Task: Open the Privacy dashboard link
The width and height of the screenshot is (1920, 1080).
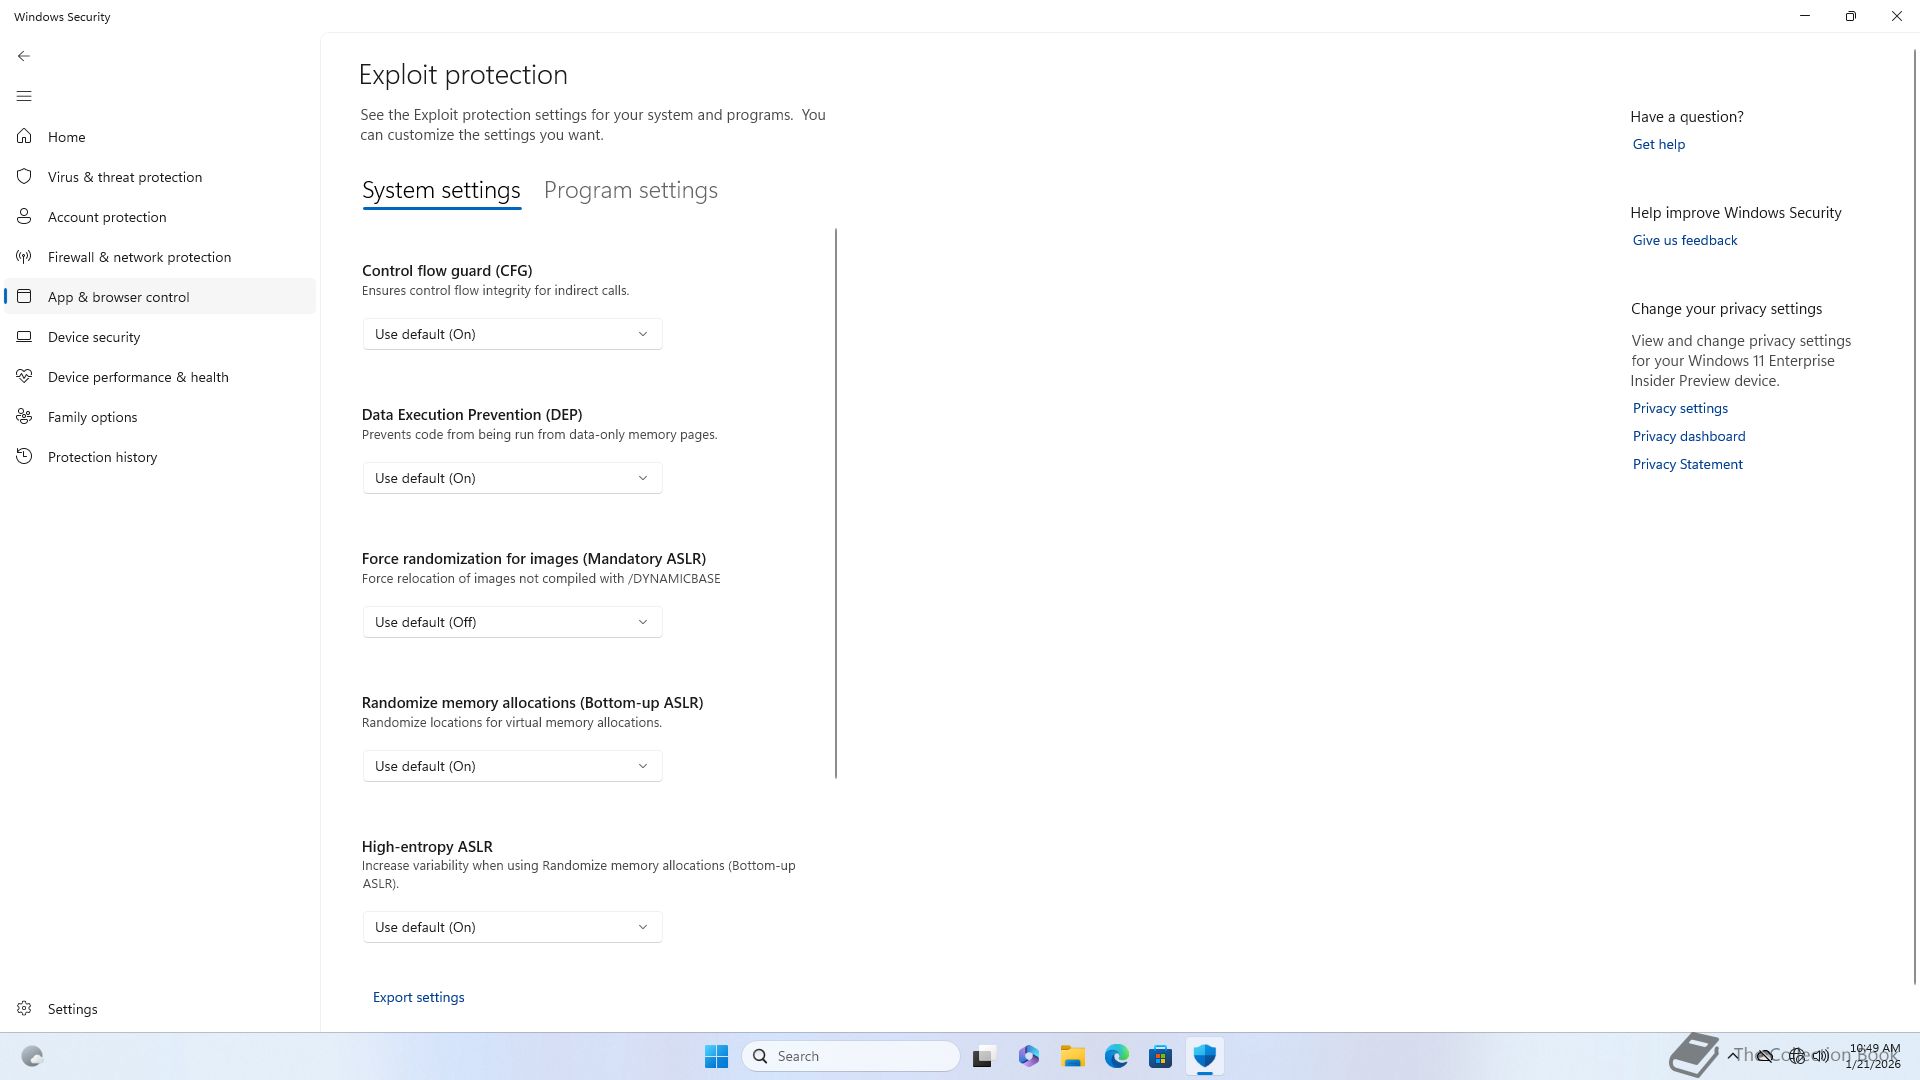Action: 1688,436
